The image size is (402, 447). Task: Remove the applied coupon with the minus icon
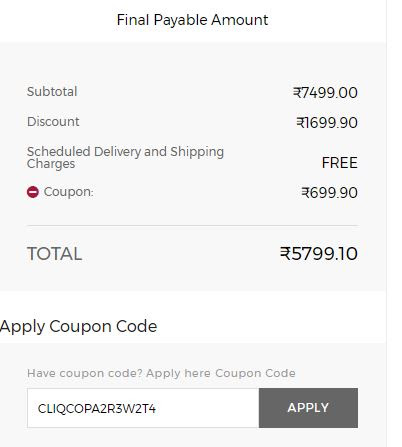[x=33, y=192]
